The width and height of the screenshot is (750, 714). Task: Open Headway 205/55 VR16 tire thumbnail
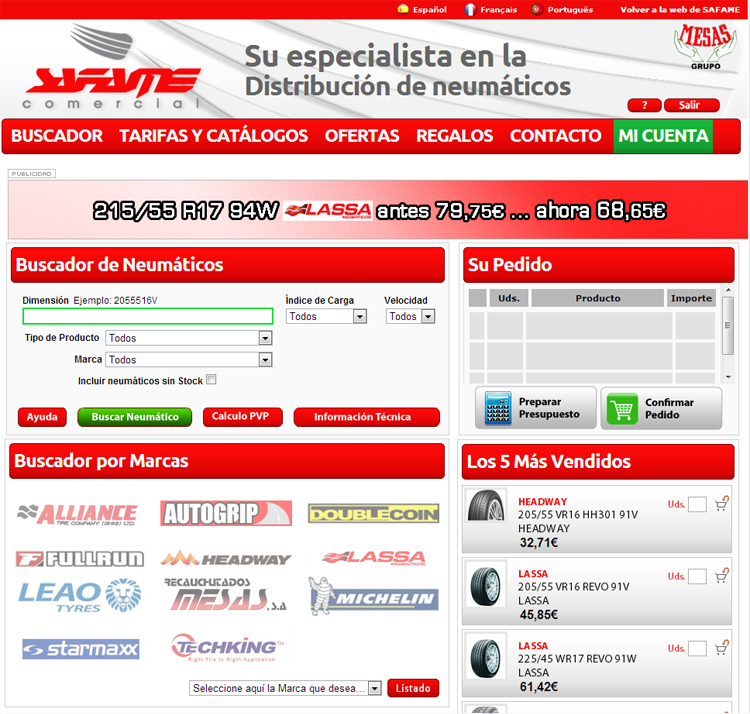coord(486,505)
